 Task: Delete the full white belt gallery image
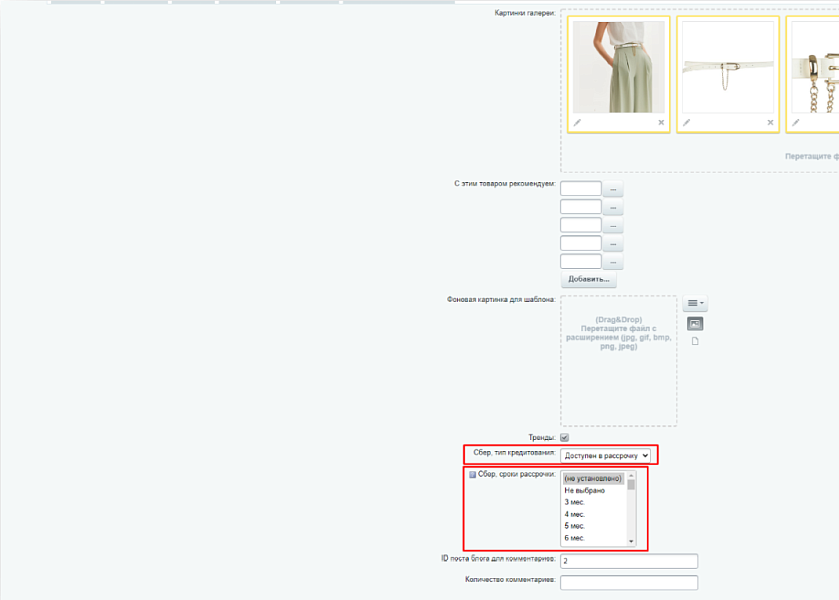[x=771, y=123]
